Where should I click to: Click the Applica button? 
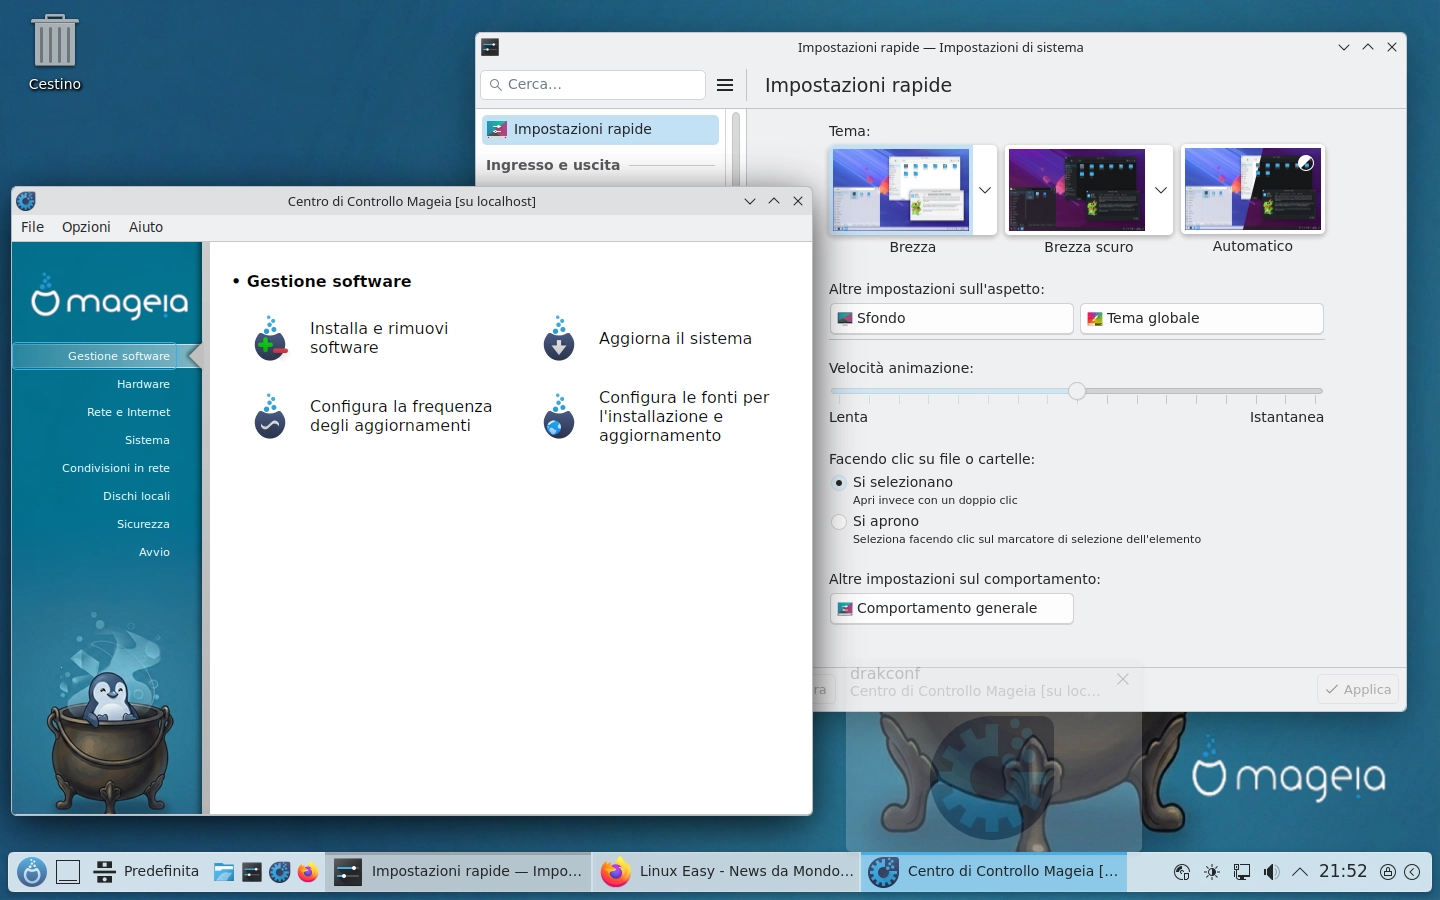[x=1358, y=689]
